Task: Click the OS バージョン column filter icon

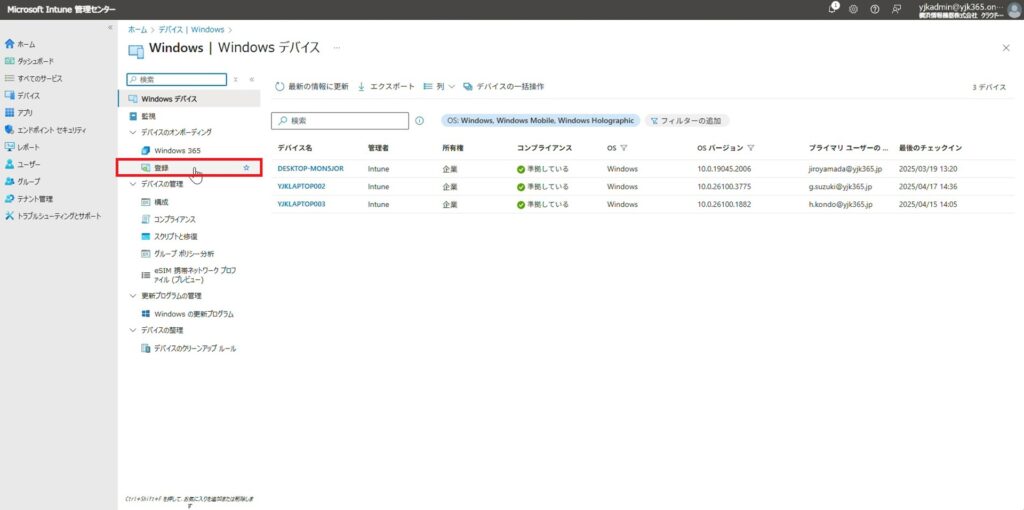Action: [x=750, y=148]
